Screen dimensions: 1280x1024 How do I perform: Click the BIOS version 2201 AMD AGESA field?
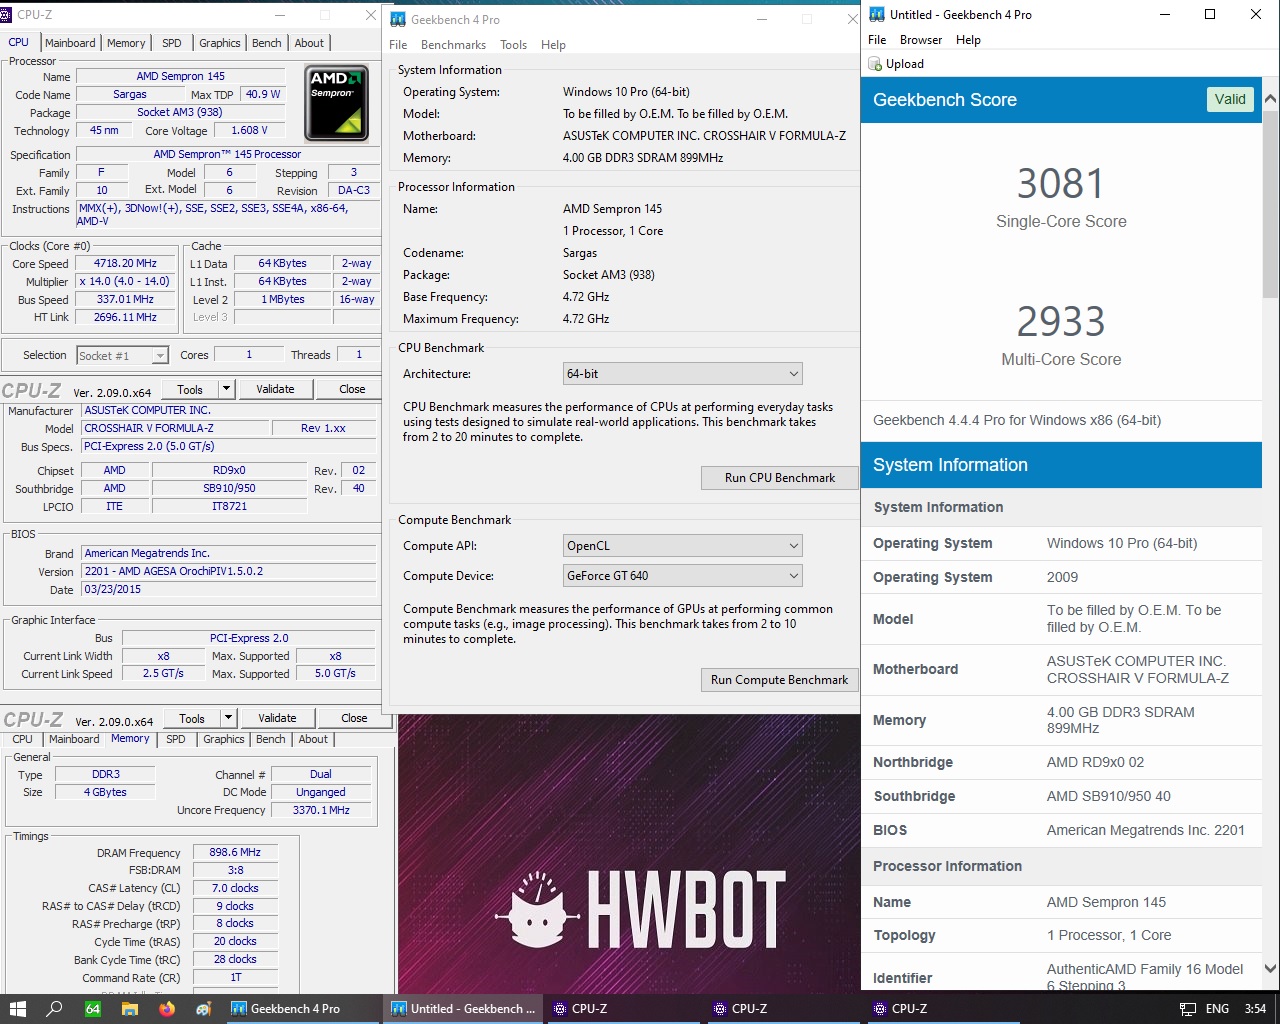pyautogui.click(x=228, y=571)
